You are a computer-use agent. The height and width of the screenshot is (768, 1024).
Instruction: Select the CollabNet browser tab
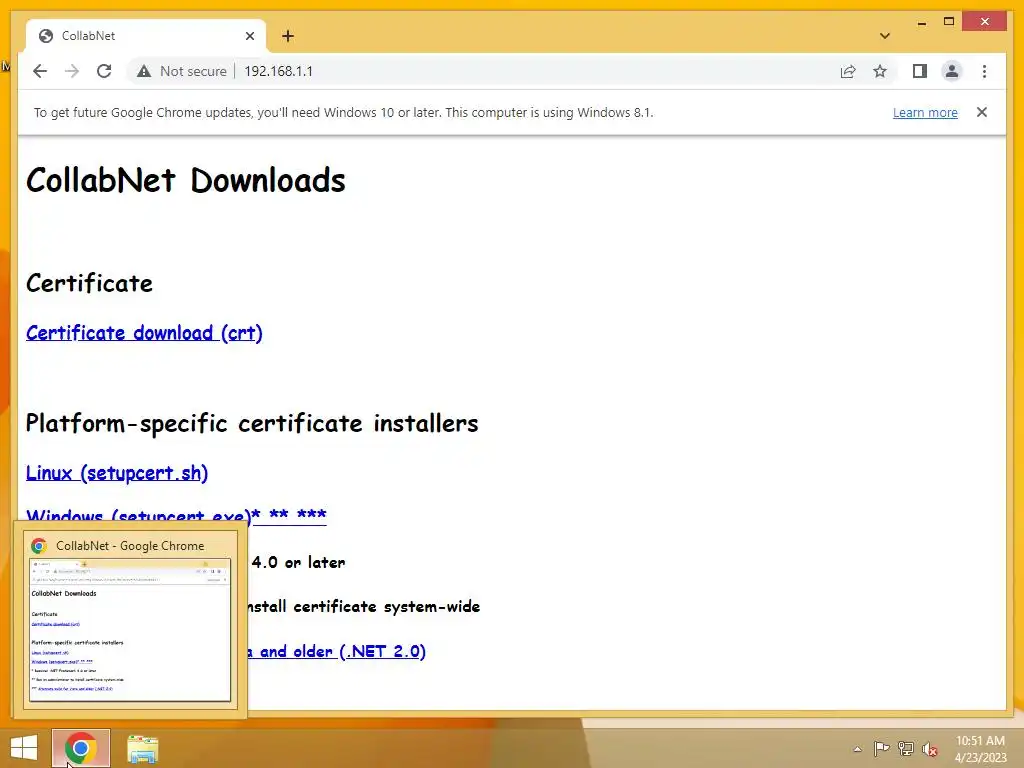click(146, 36)
